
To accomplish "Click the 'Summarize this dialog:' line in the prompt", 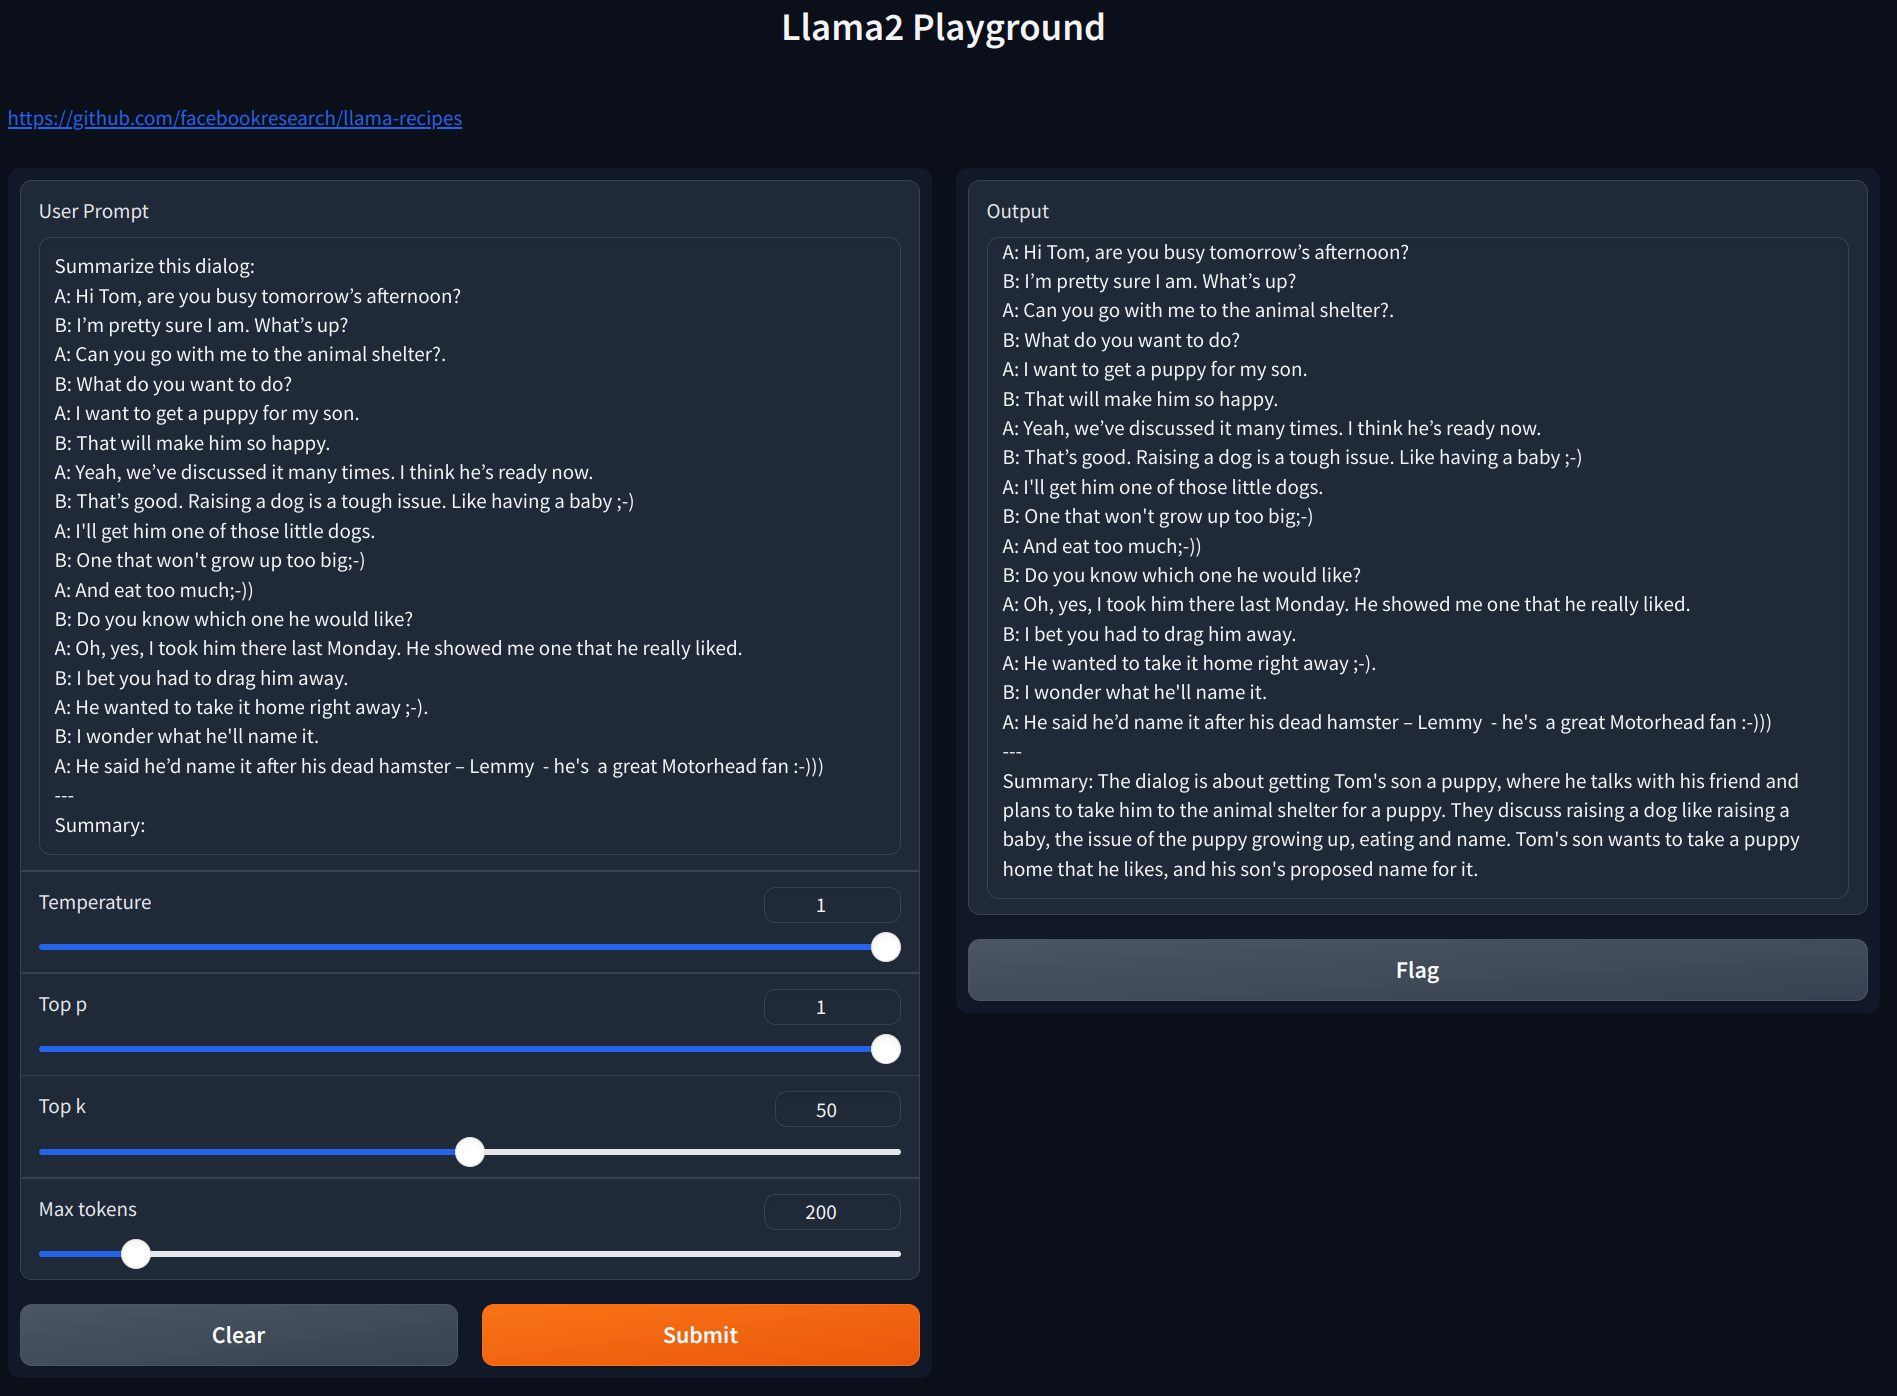I will coord(155,266).
